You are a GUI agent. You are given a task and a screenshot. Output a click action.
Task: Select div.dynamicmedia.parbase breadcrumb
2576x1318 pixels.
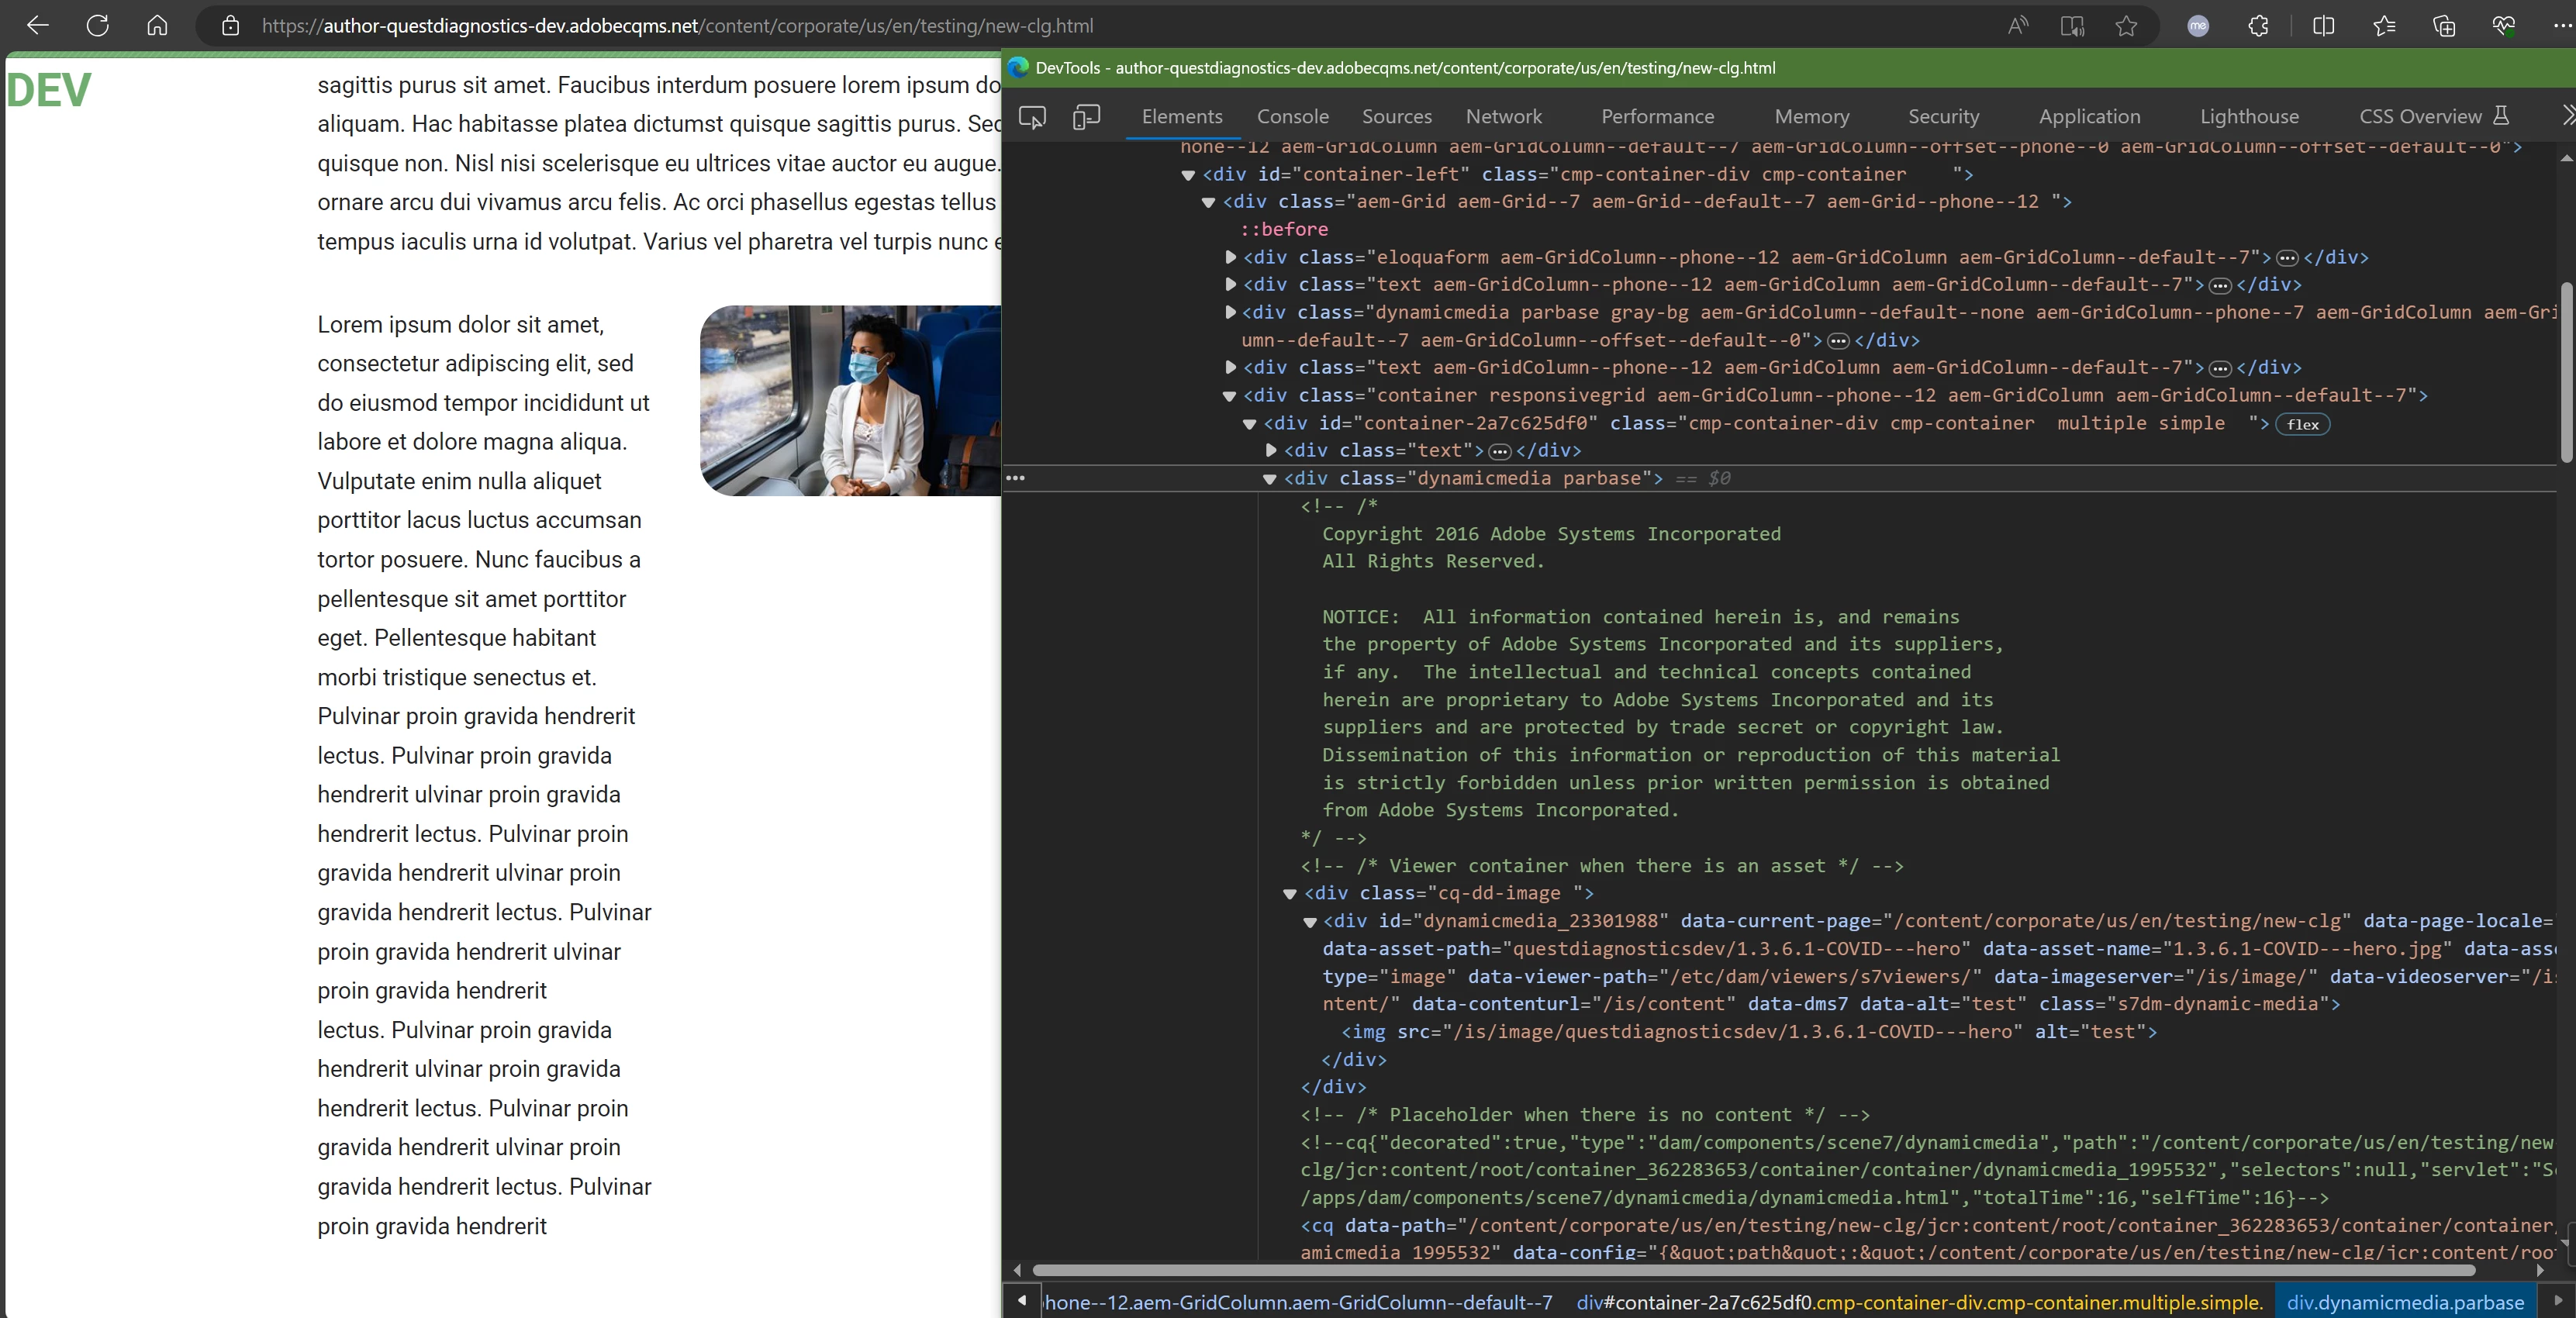(x=2404, y=1302)
